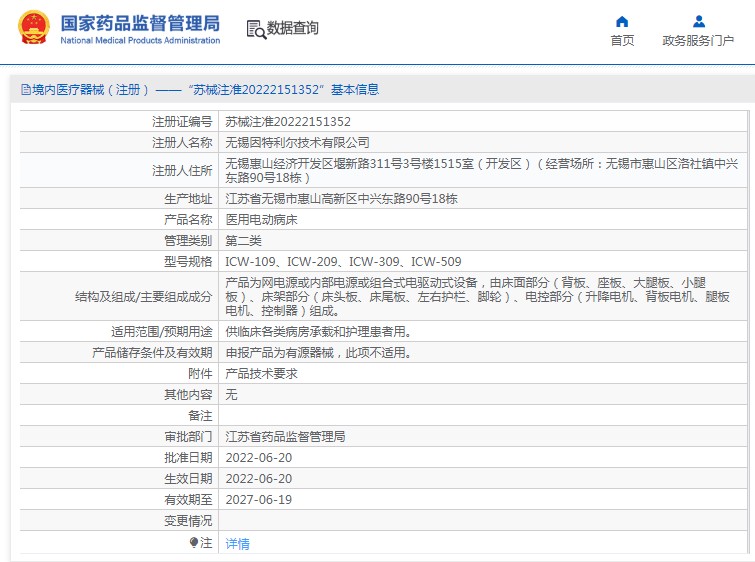Screen dimensions: 755x562
Task: Select 供临床各类病房承载和护理患者用 text
Action: click(318, 331)
